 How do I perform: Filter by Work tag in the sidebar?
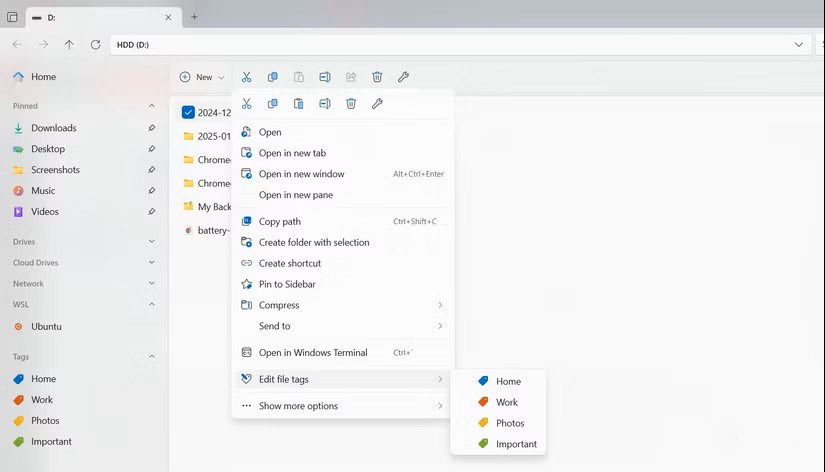[x=84, y=399]
